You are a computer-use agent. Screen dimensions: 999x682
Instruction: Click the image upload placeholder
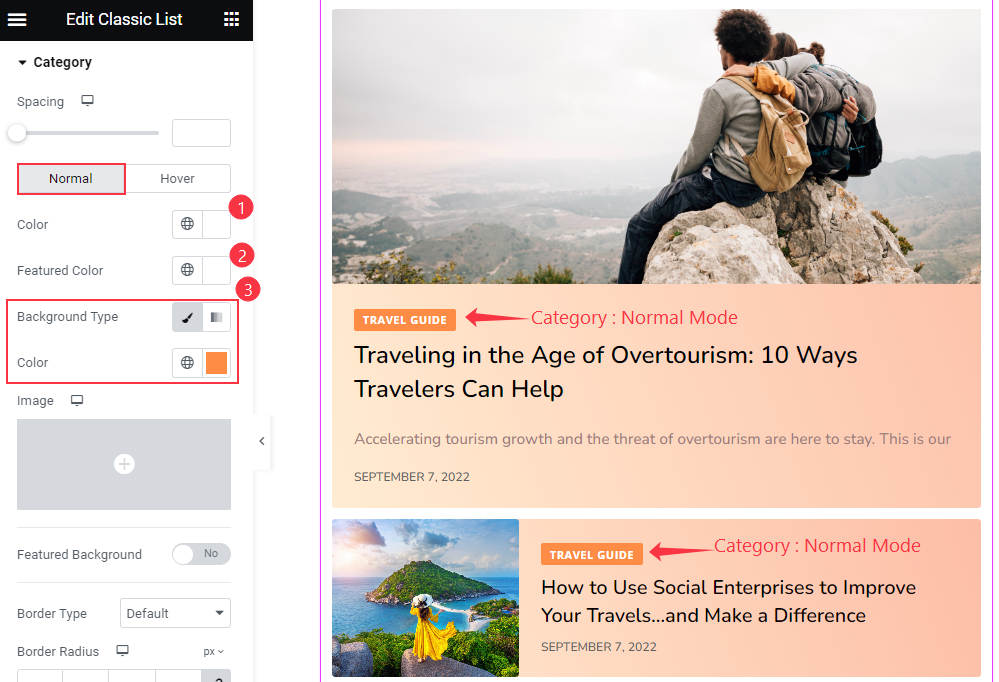point(124,464)
